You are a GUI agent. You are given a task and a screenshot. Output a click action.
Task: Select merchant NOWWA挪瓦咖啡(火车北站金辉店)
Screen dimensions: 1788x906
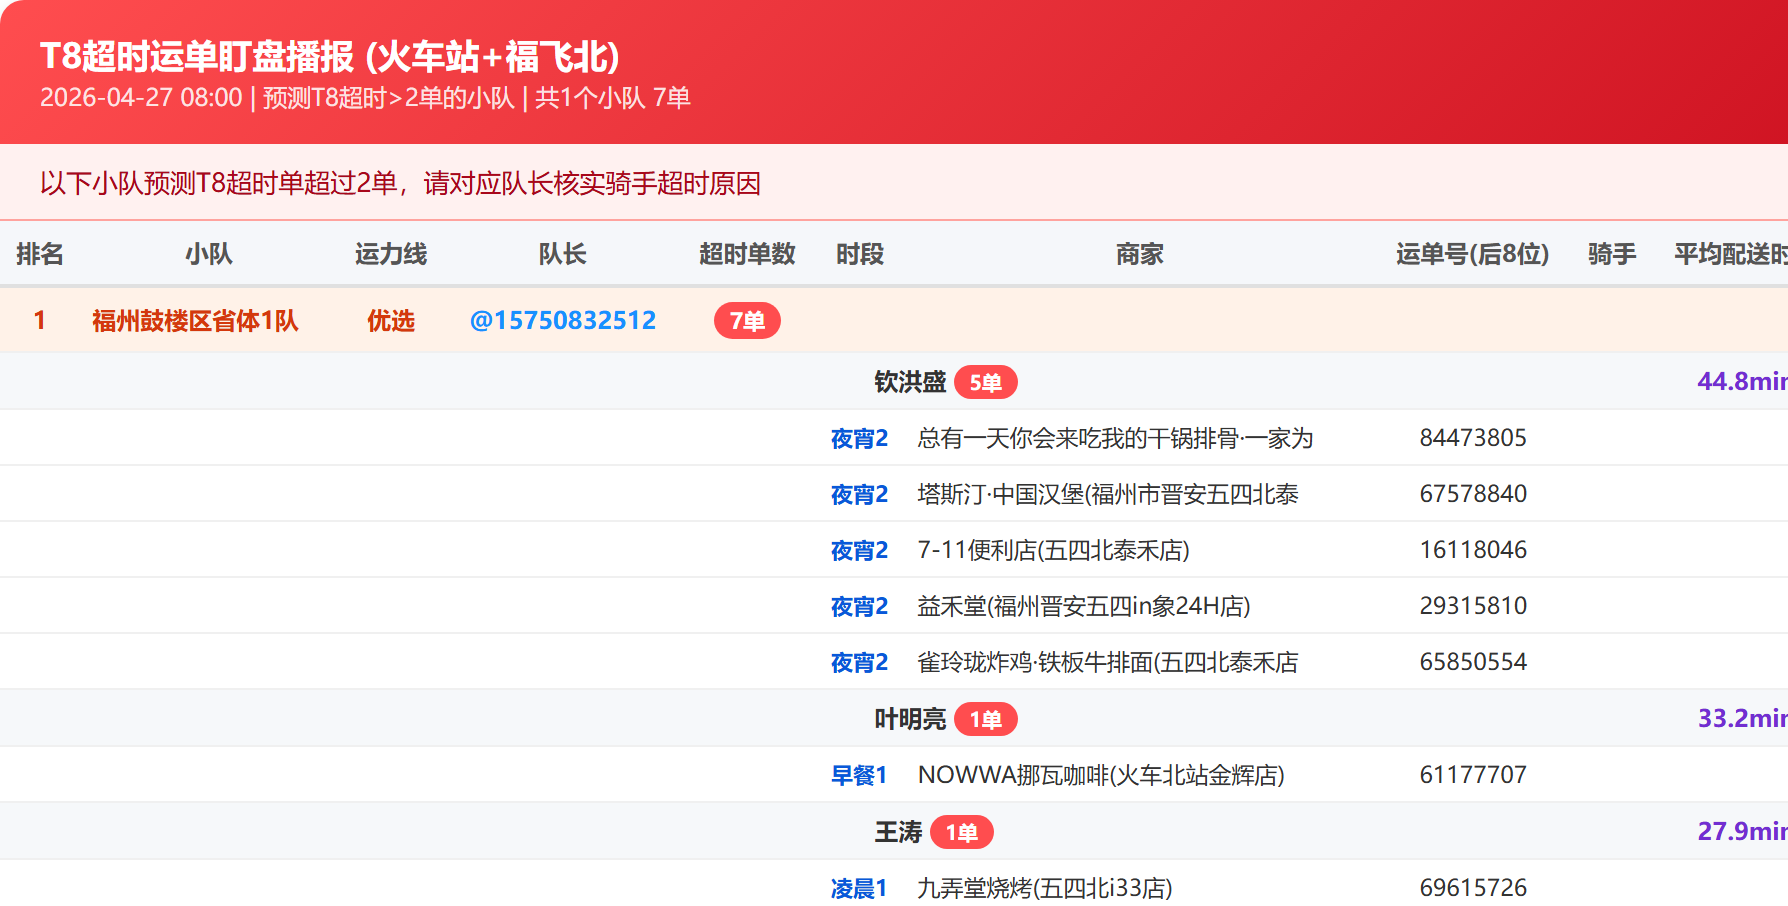[1101, 775]
